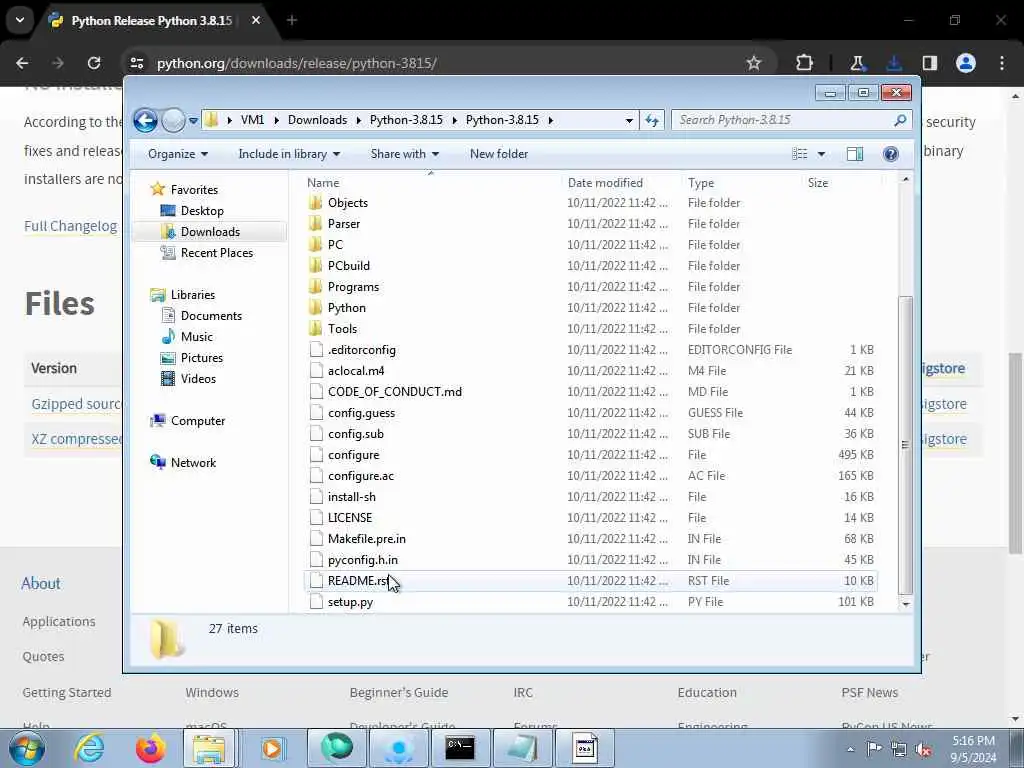Select VM1 in the address breadcrumb
Viewport: 1024px width, 768px height.
pyautogui.click(x=252, y=120)
